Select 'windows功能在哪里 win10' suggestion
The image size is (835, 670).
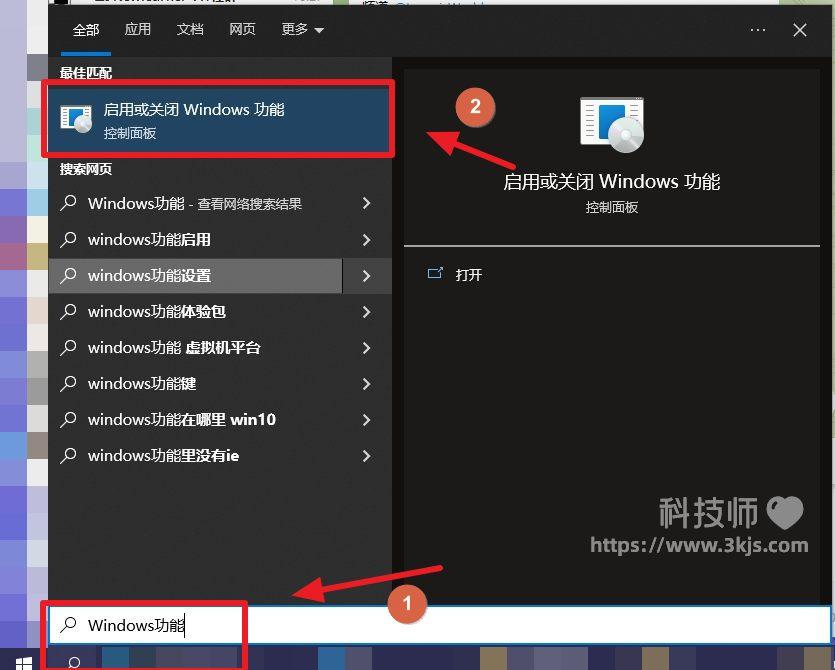tap(195, 420)
